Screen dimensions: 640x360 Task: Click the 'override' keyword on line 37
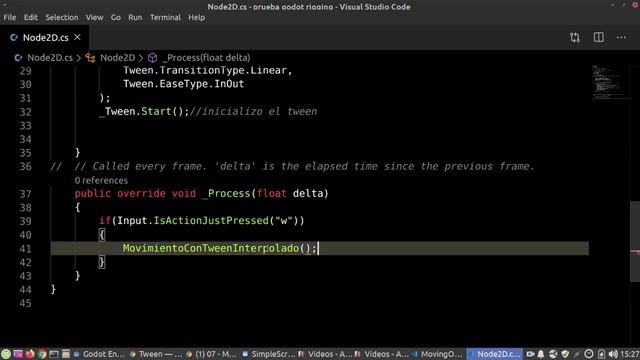tap(141, 193)
